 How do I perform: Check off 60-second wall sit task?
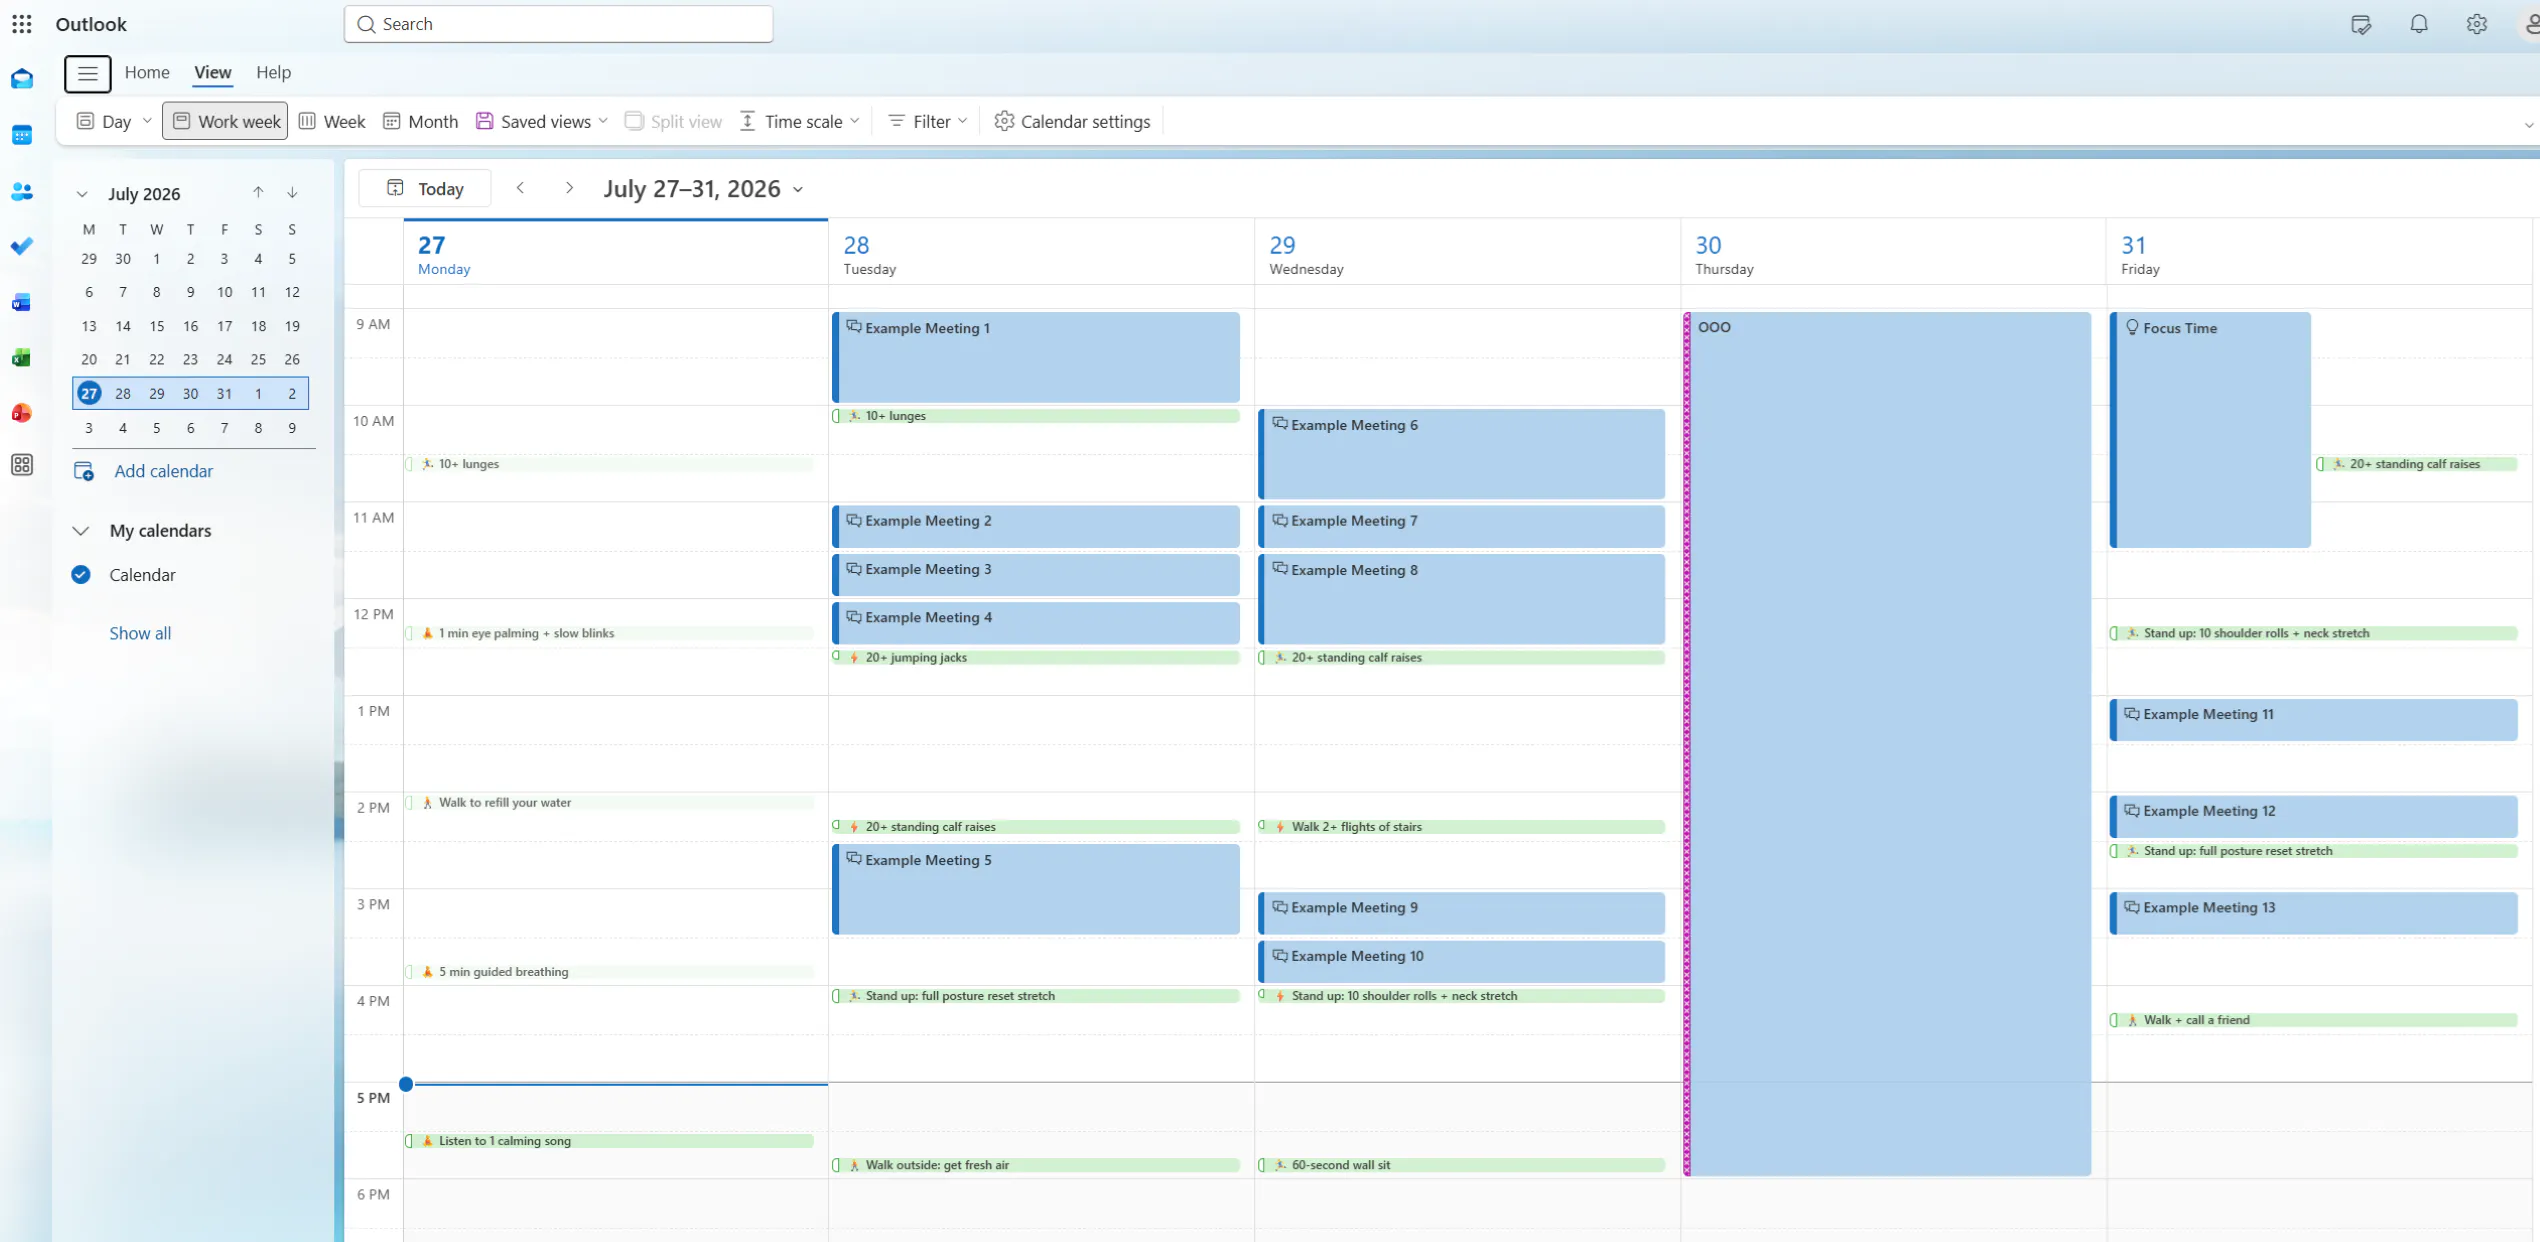tap(1262, 1165)
